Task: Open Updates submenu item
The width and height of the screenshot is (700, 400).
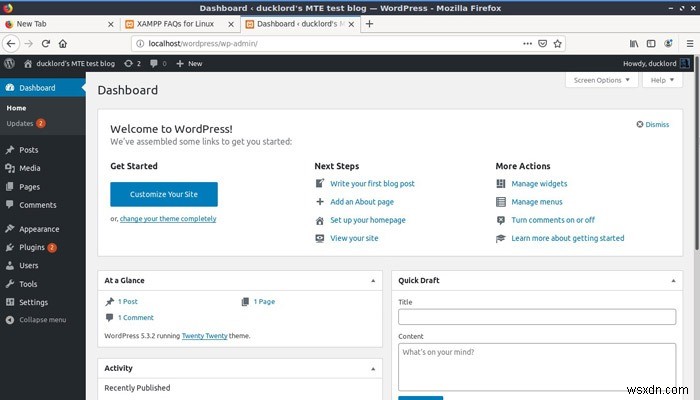Action: pos(26,123)
